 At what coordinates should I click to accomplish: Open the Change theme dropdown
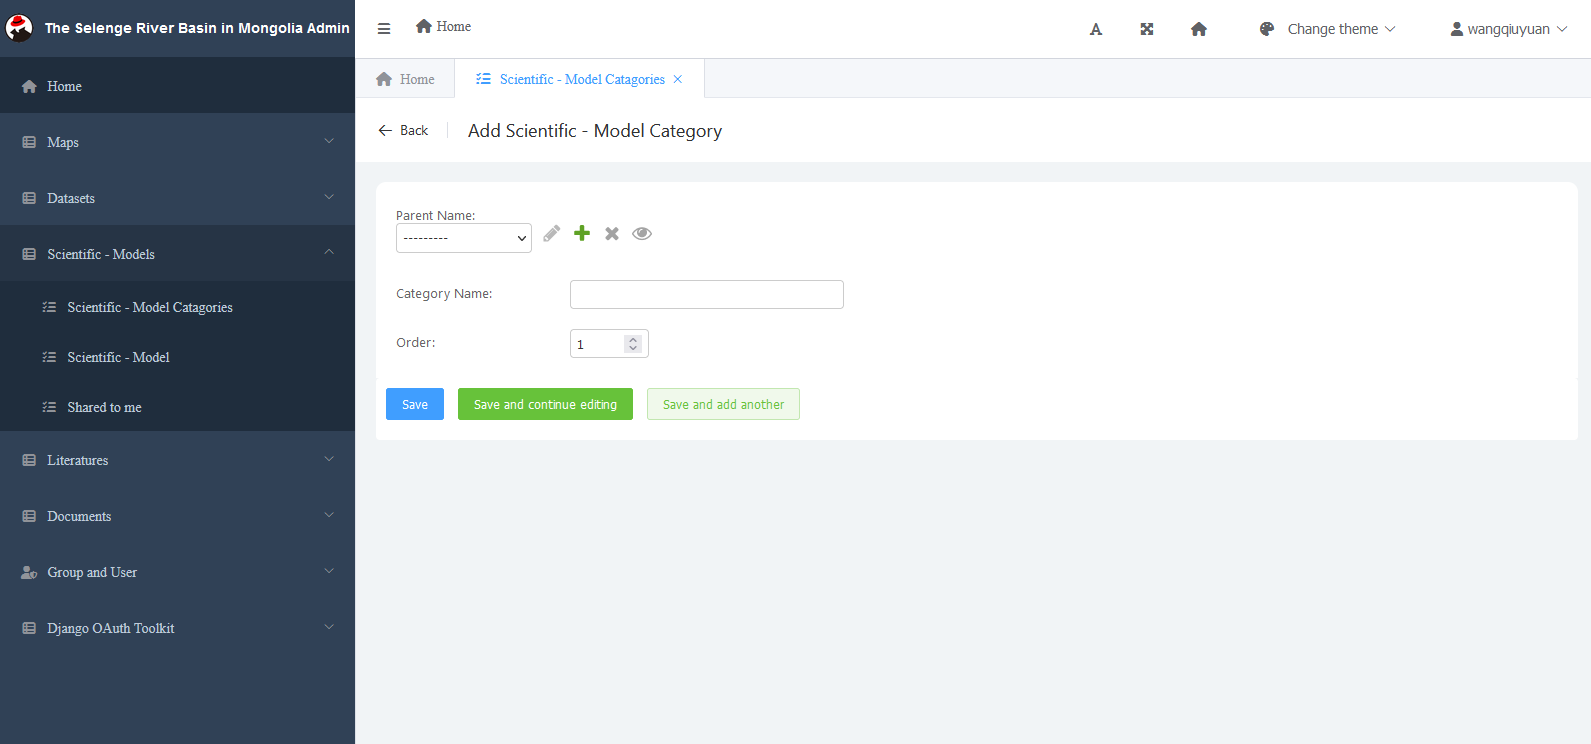tap(1327, 29)
